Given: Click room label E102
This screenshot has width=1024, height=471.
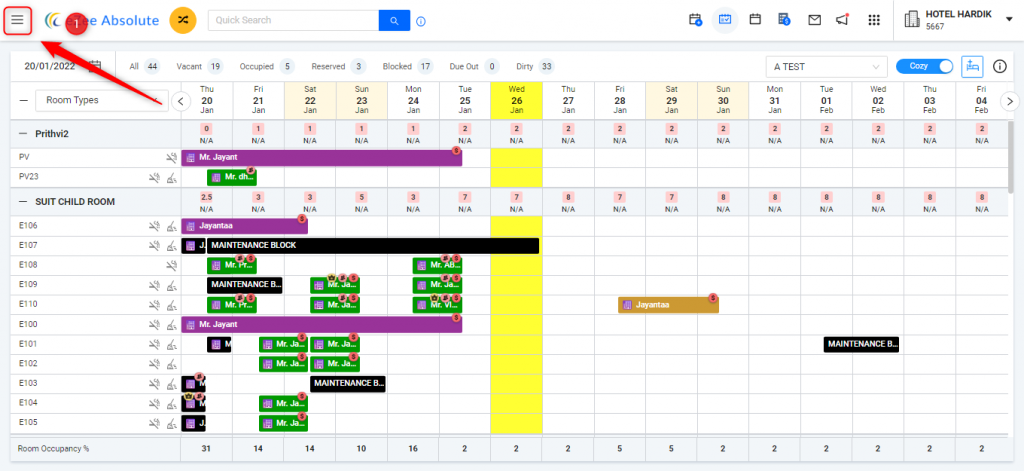Looking at the screenshot, I should click(x=28, y=363).
